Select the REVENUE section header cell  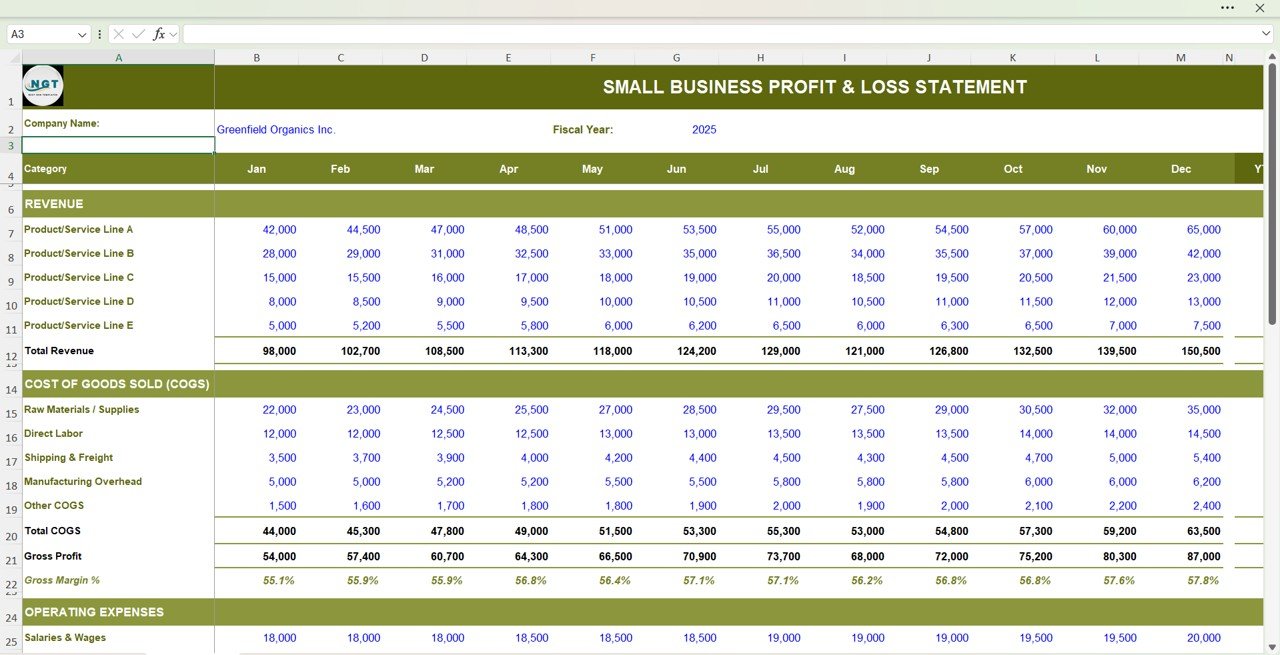54,204
